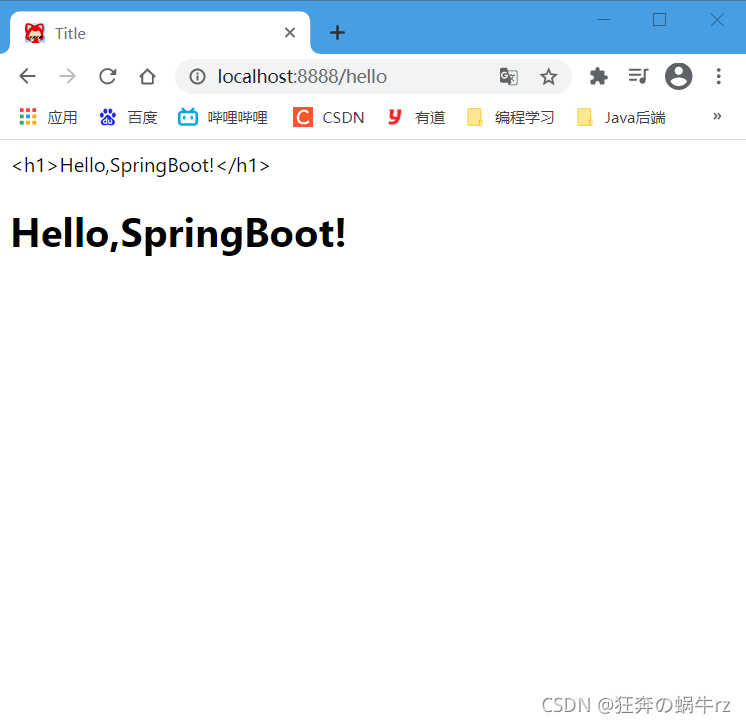Open the browser home page
The height and width of the screenshot is (723, 746).
coord(147,76)
